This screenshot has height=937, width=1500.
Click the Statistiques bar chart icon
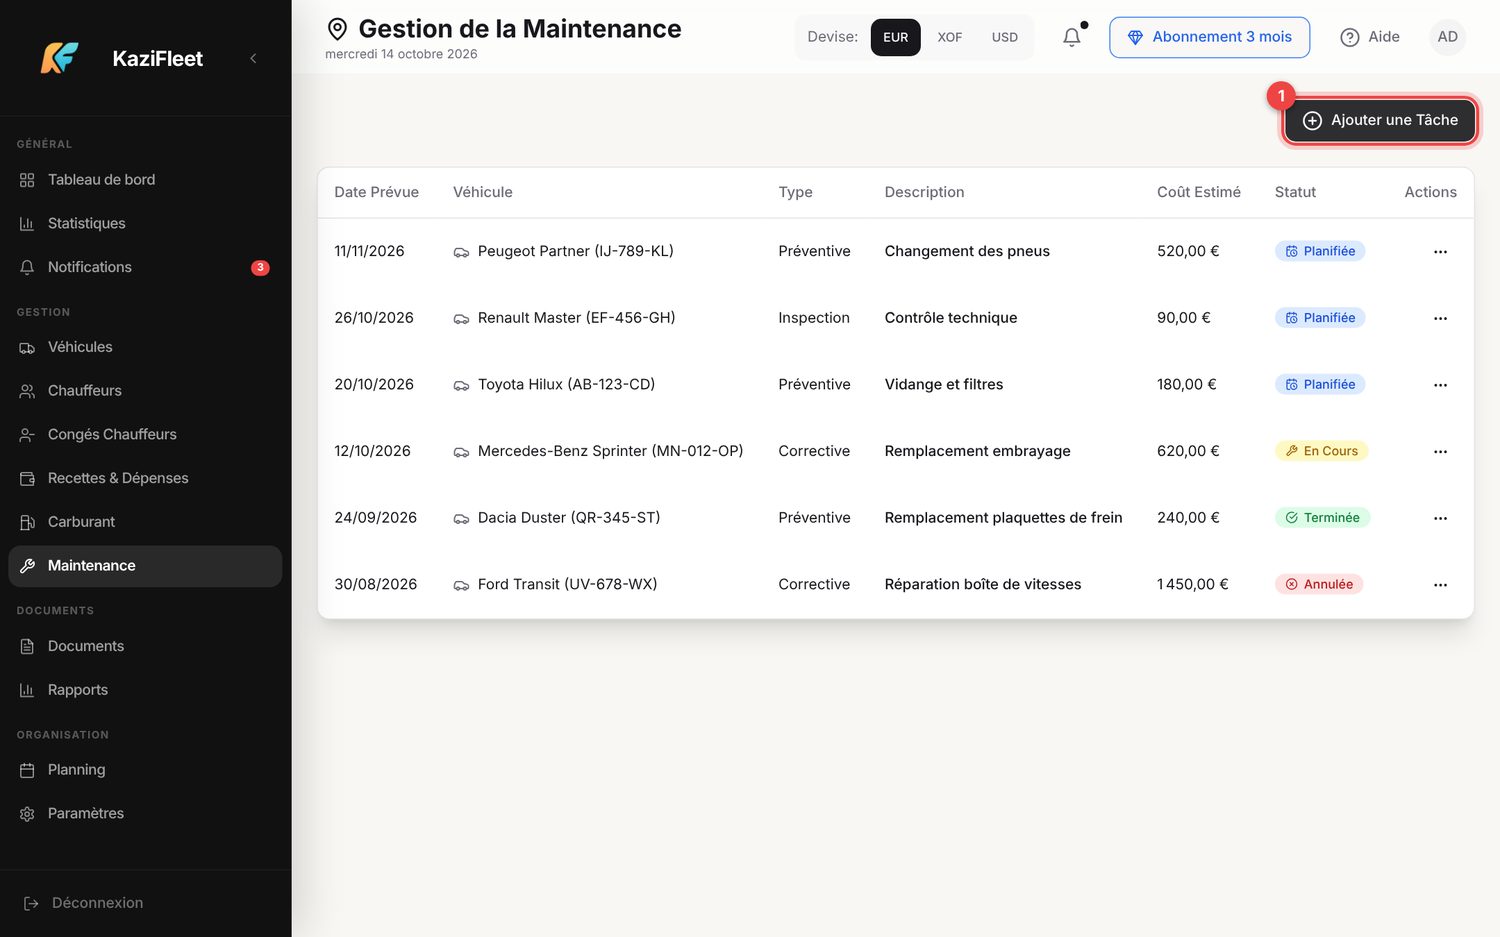click(27, 224)
